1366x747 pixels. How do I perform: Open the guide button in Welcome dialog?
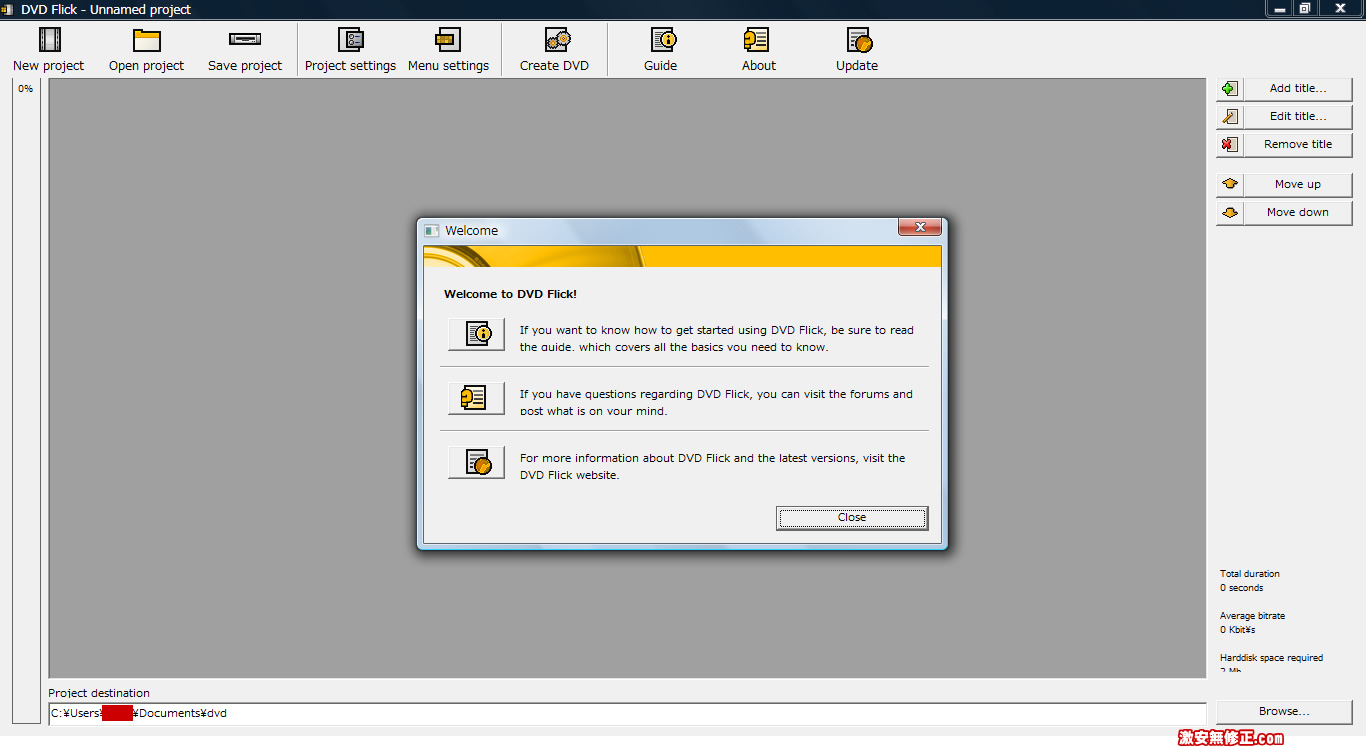476,333
